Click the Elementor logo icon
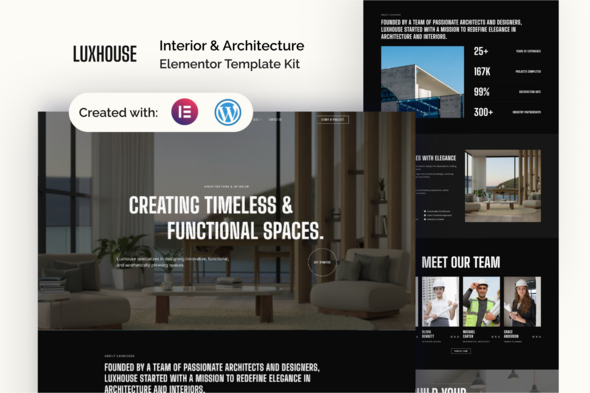 (184, 112)
